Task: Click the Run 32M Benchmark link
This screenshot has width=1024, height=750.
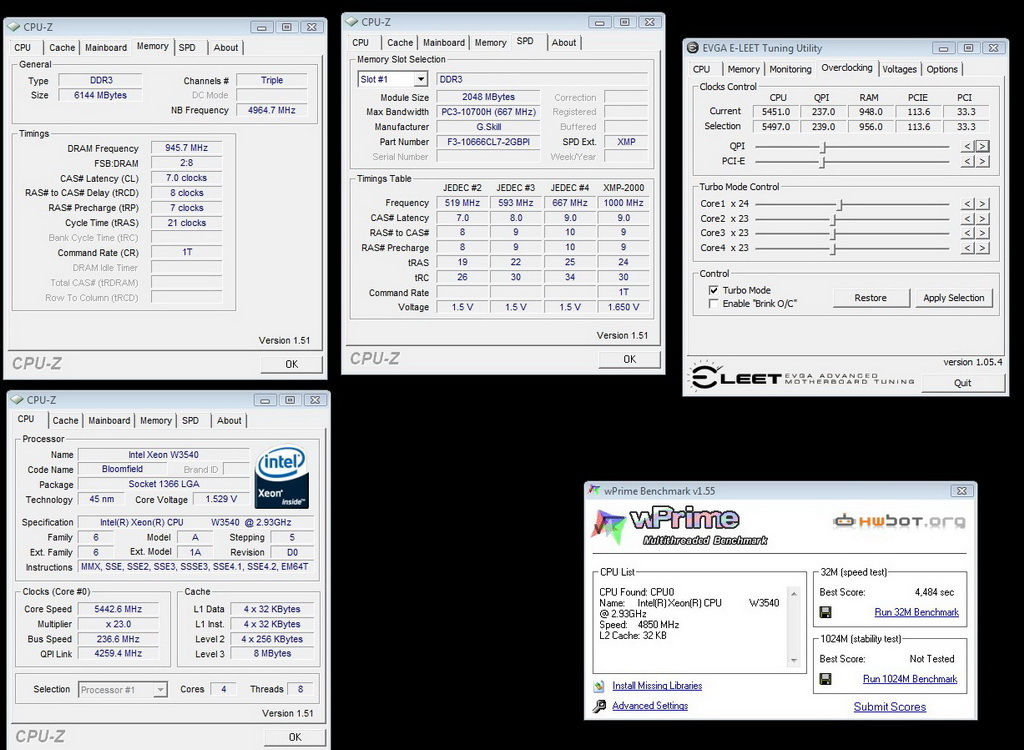Action: pyautogui.click(x=916, y=612)
